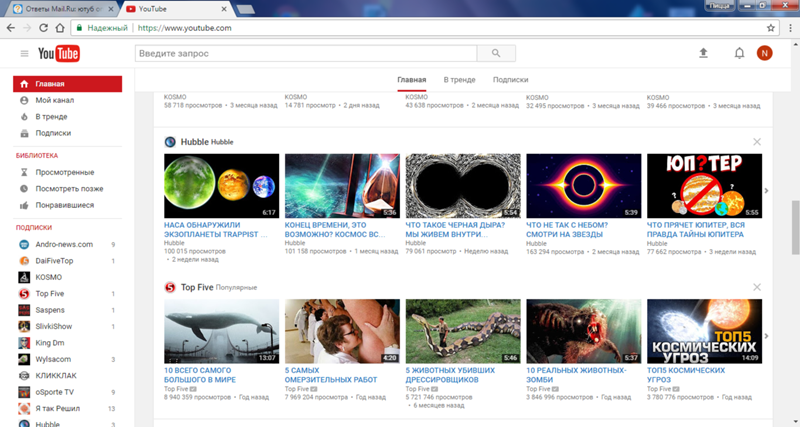Open Просмотренные history

pos(67,172)
